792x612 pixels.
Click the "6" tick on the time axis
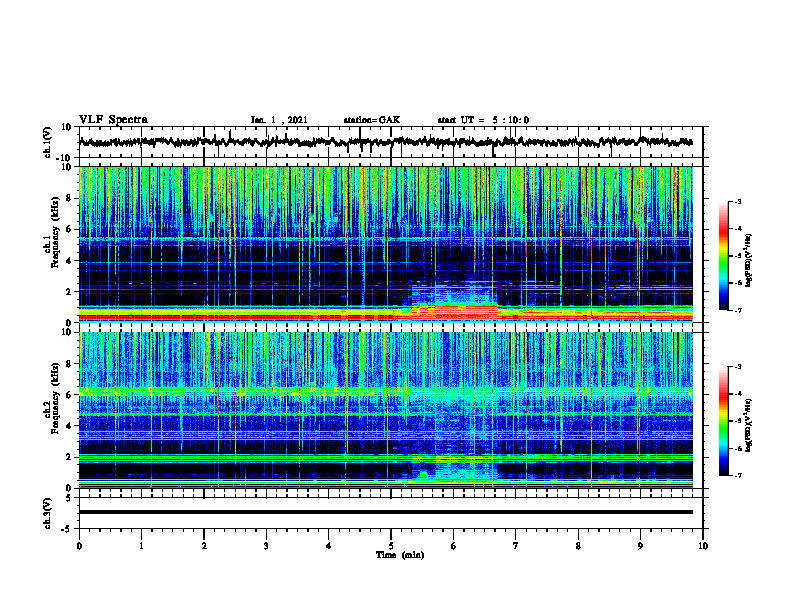click(x=453, y=546)
